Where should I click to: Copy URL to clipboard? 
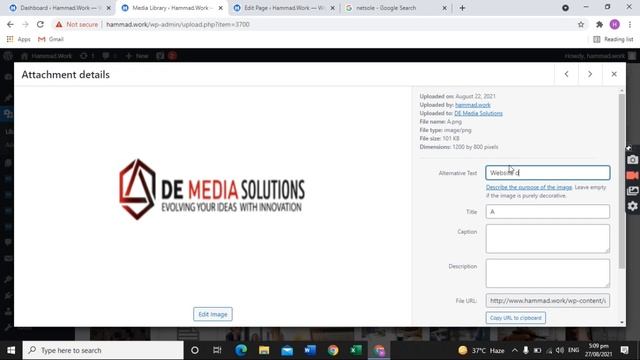[516, 318]
